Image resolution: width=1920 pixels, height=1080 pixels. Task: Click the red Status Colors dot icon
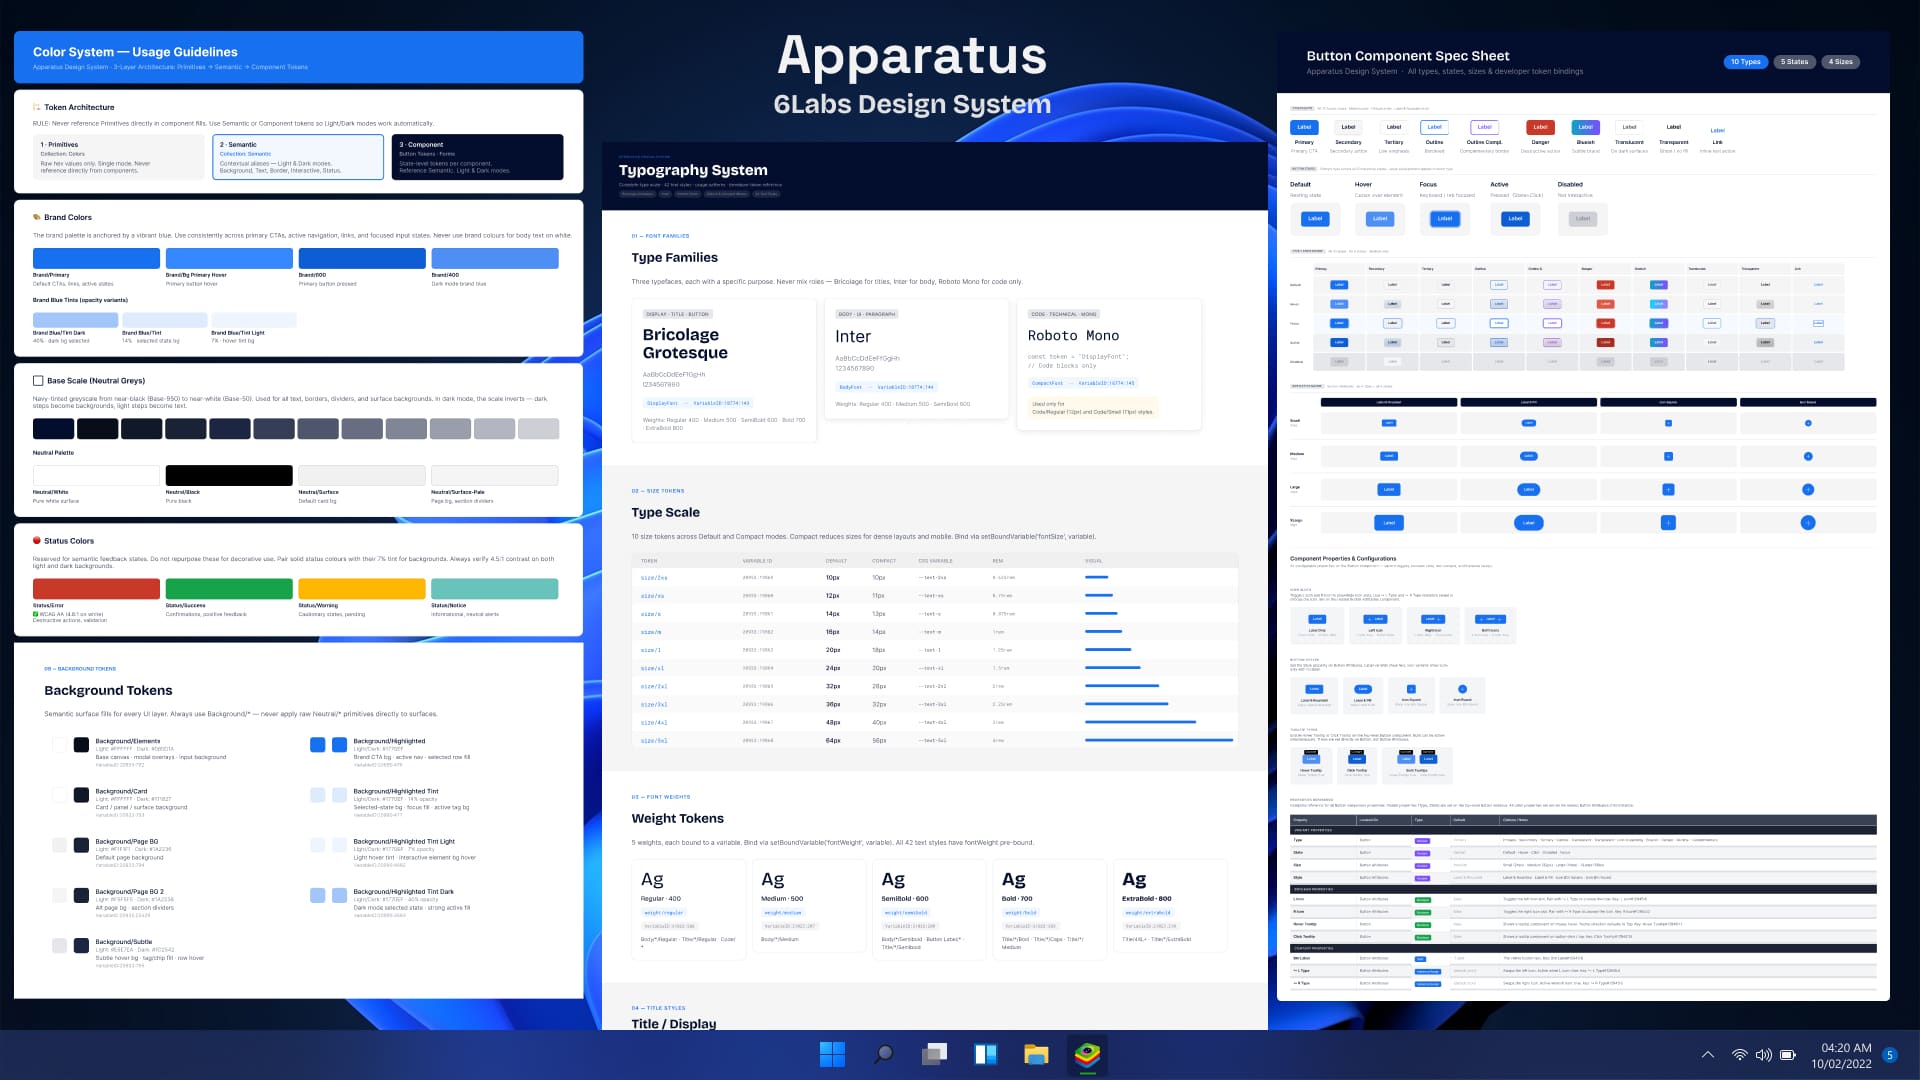[x=37, y=541]
